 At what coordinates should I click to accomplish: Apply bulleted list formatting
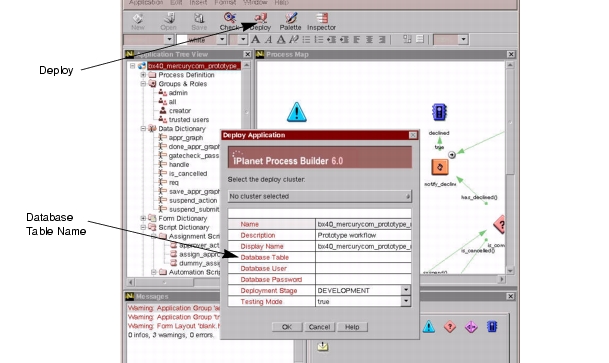tap(306, 40)
